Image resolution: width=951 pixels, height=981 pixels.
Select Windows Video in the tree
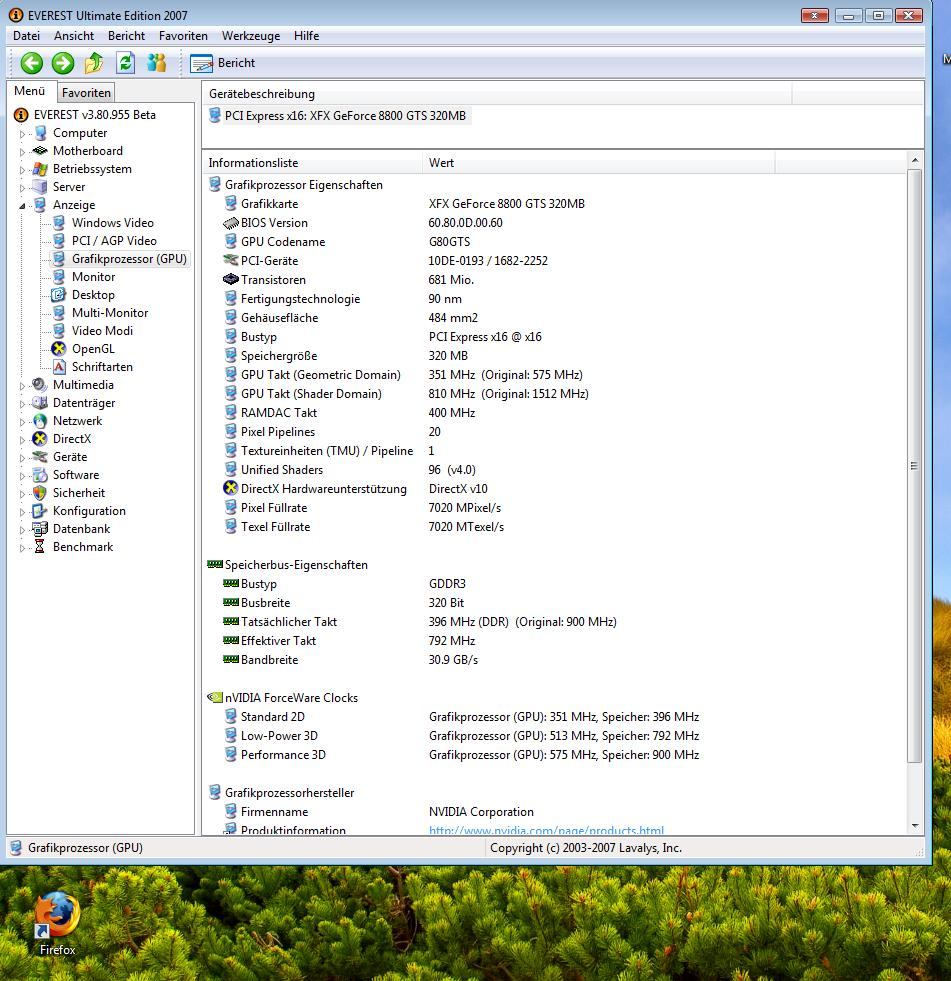pyautogui.click(x=113, y=223)
